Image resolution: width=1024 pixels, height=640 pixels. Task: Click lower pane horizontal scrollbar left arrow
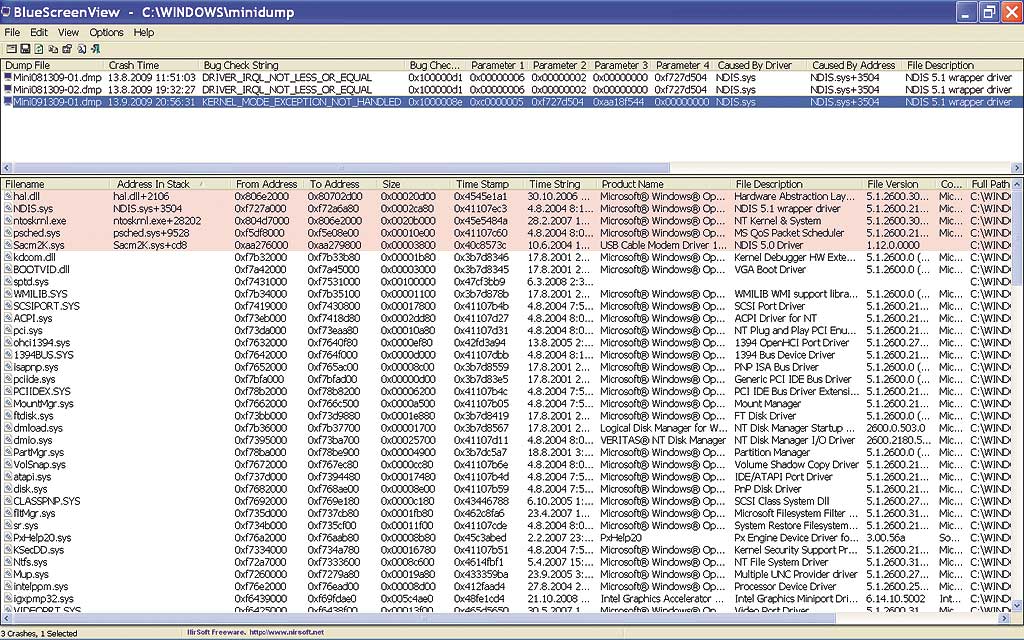coord(6,618)
